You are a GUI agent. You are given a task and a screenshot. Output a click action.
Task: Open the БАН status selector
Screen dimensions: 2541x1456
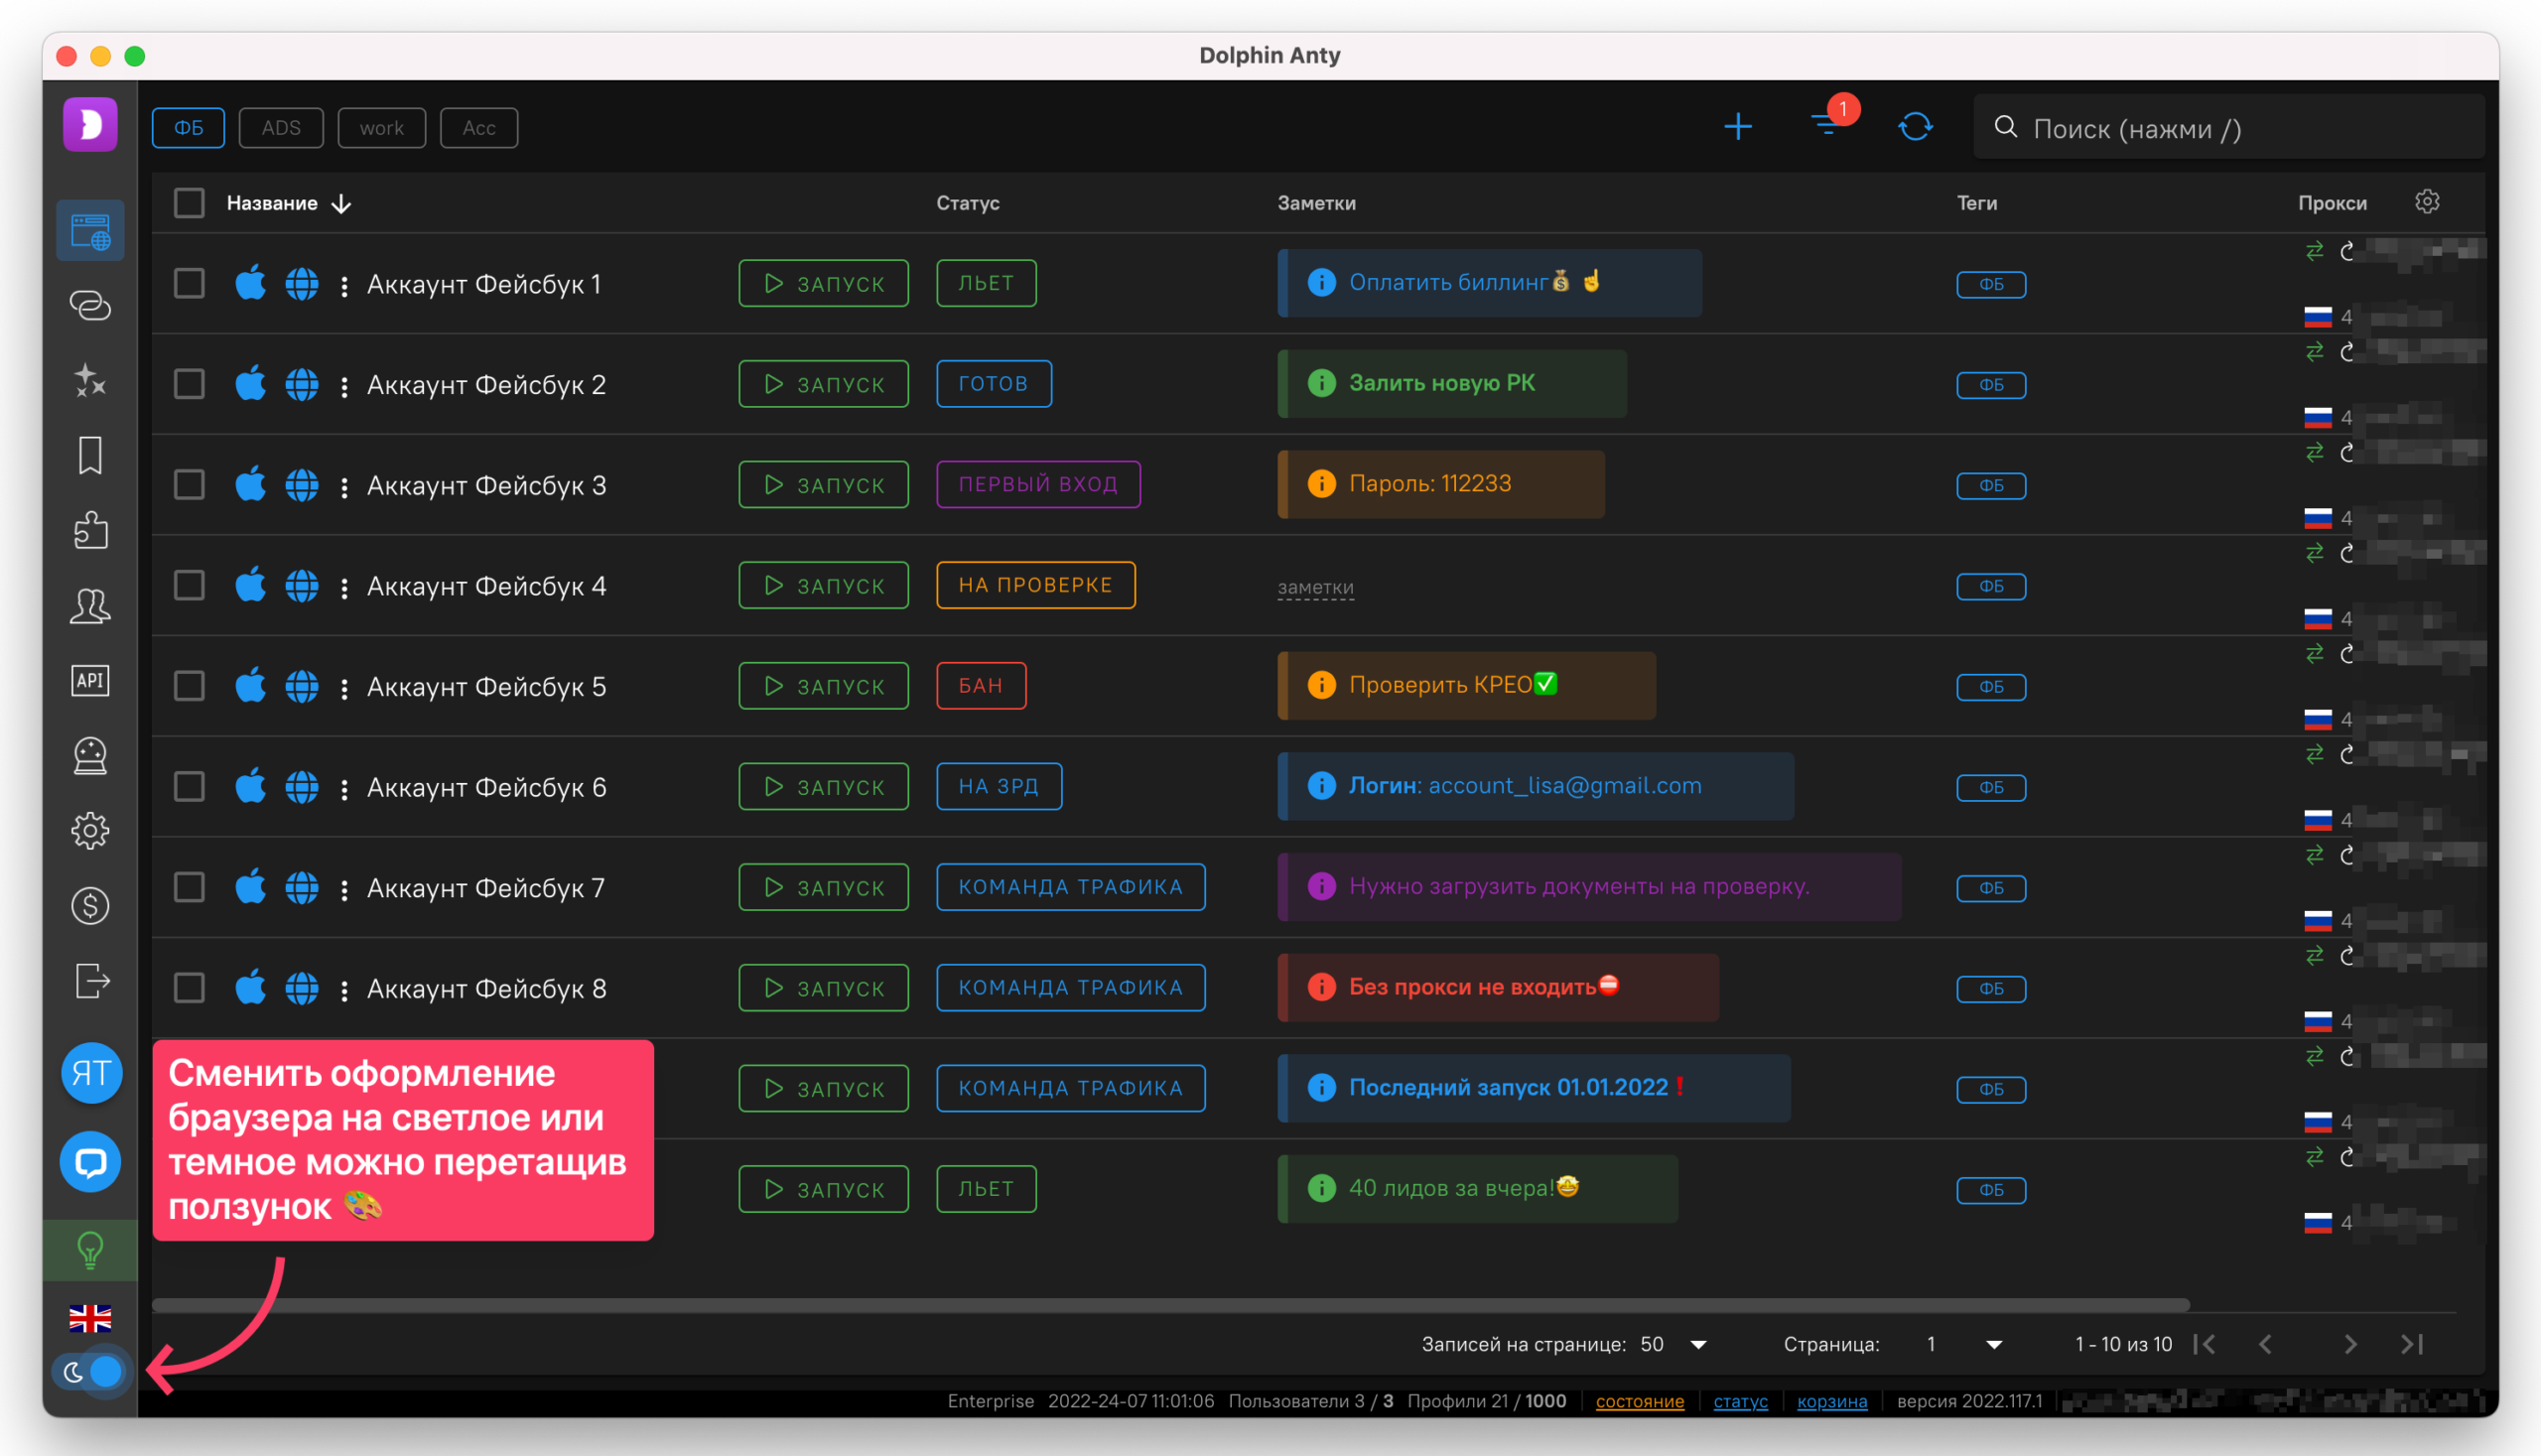[981, 686]
